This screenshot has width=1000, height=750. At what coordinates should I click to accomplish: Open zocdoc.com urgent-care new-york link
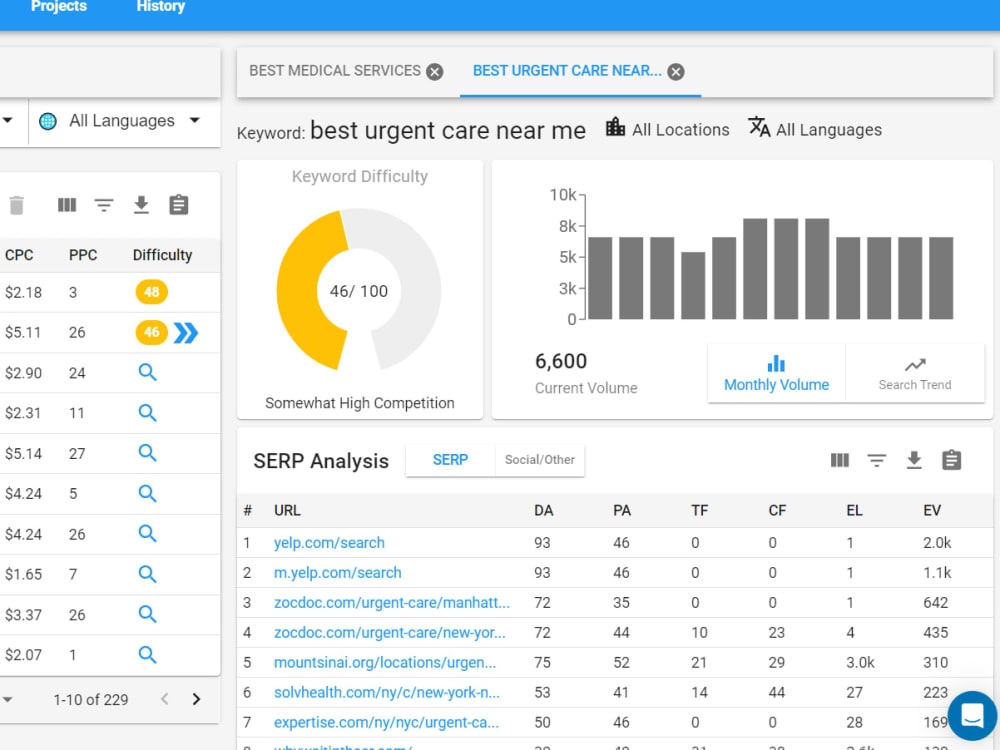[x=389, y=633]
